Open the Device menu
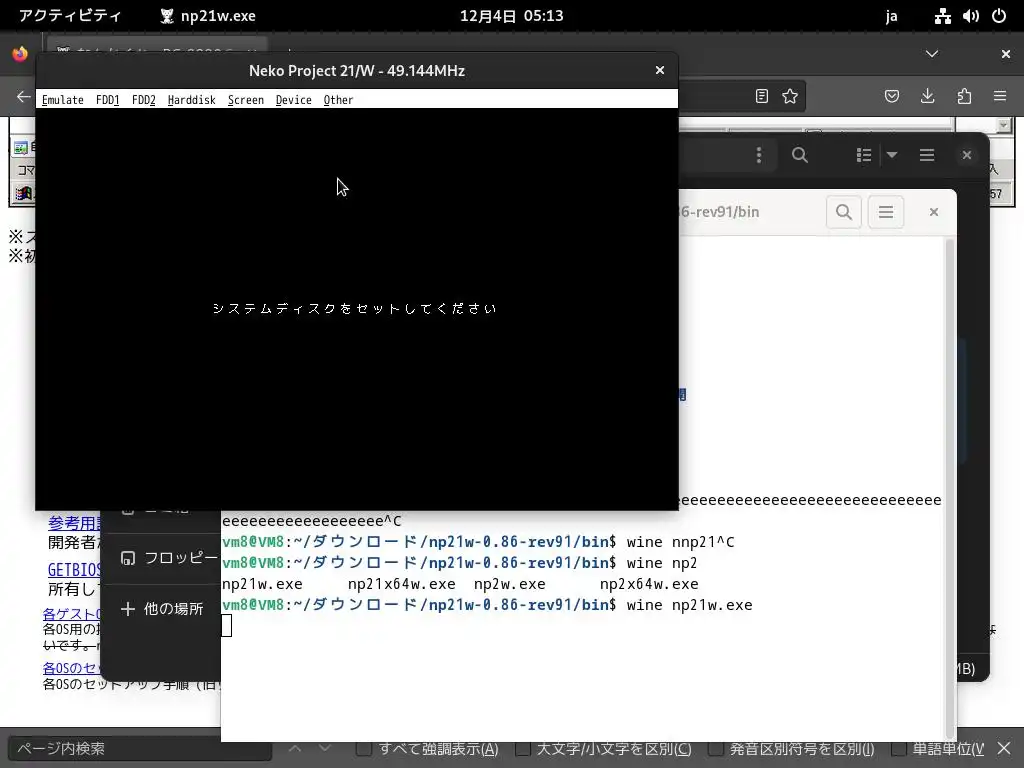 click(293, 100)
